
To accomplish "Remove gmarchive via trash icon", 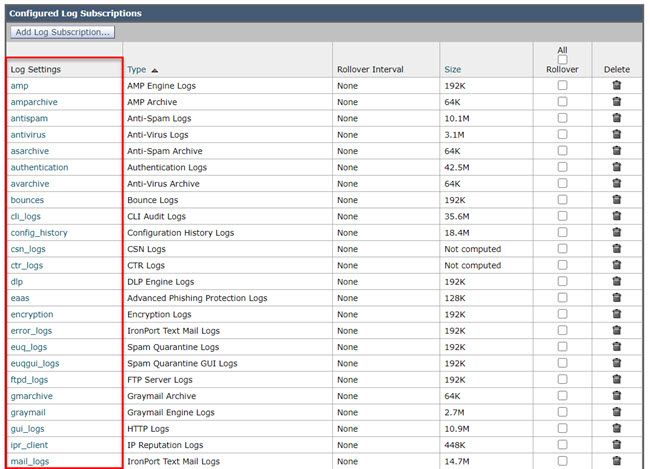I will tap(616, 396).
